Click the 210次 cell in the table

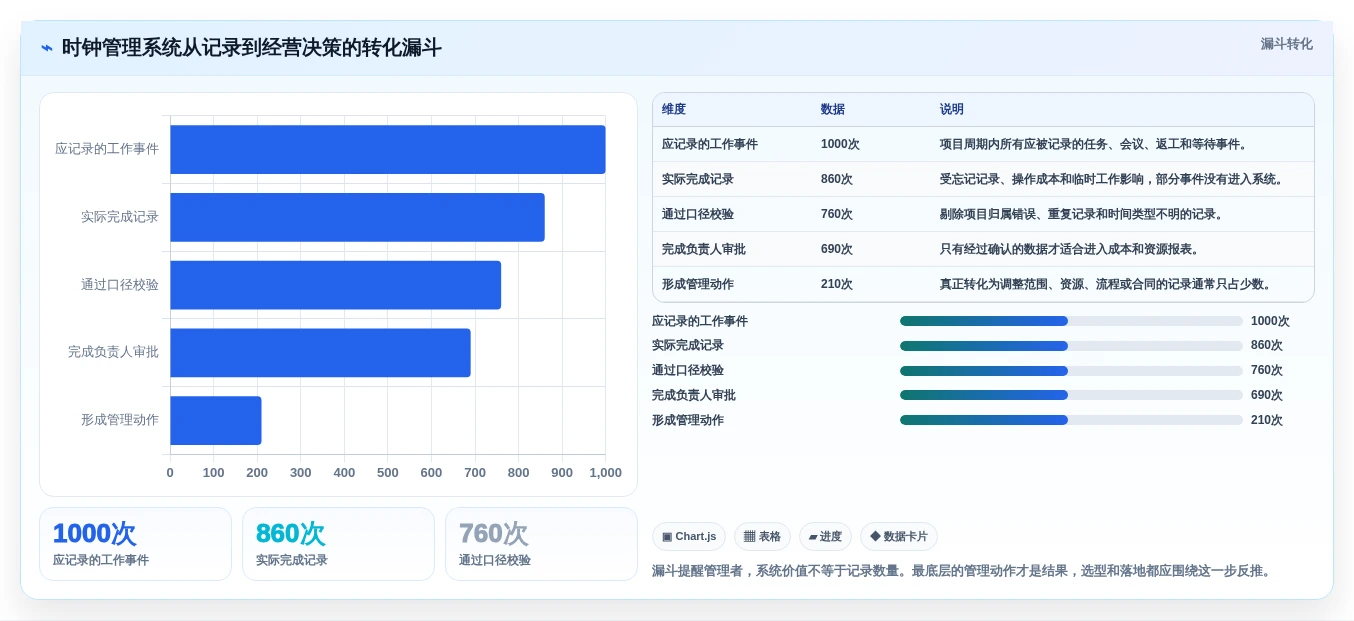pos(837,284)
